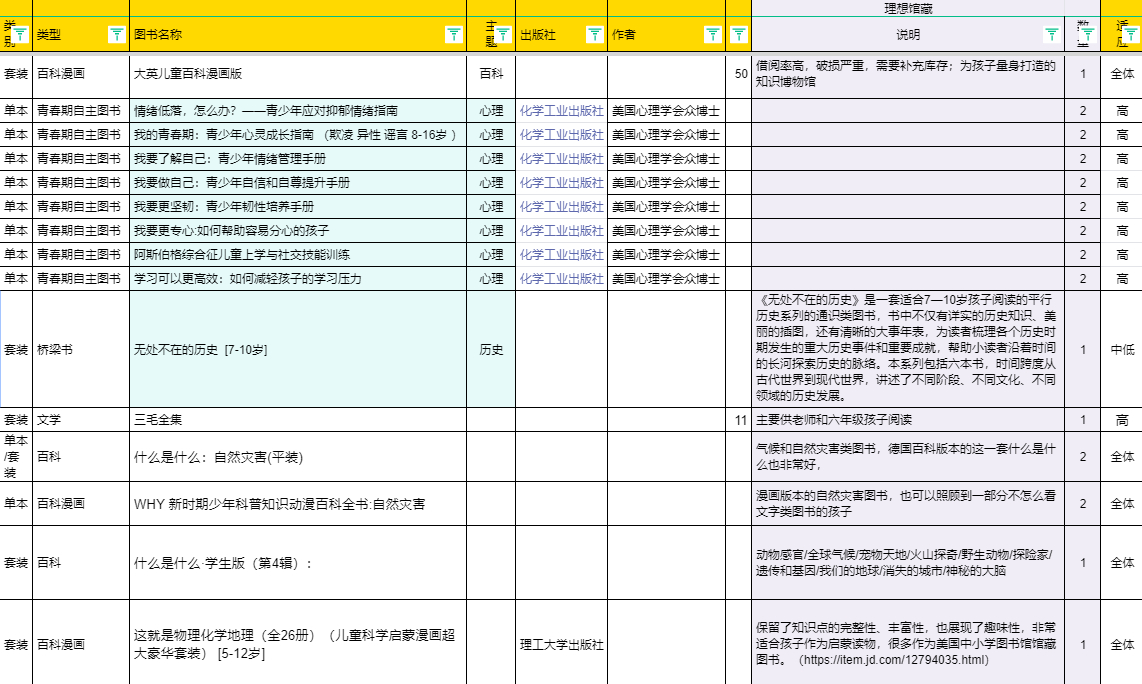The width and height of the screenshot is (1142, 684).
Task: Click filter icon in 类别 header
Action: 22,35
